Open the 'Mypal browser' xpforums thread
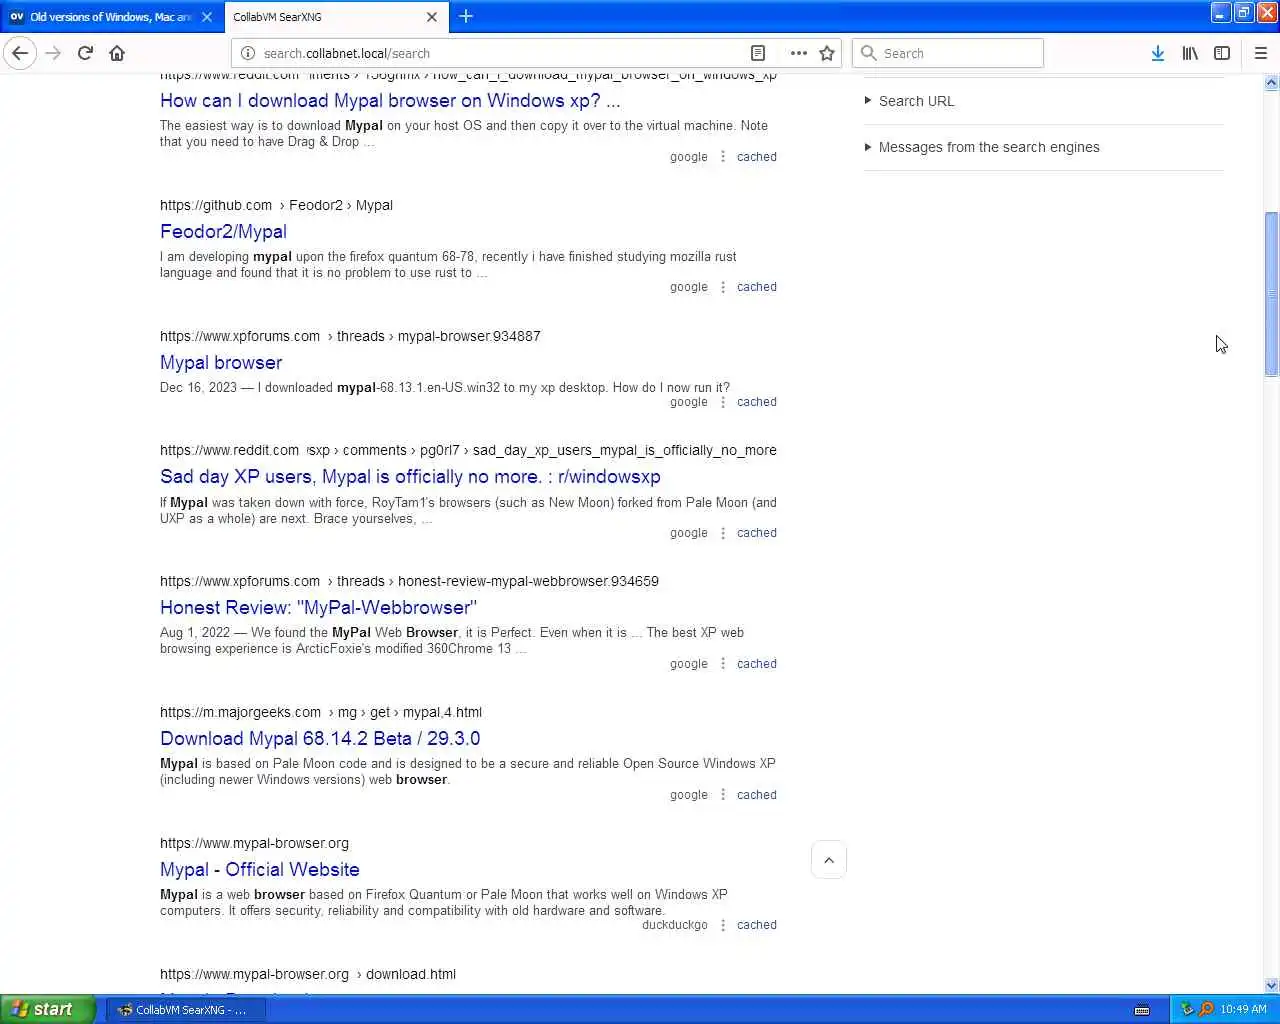 [221, 363]
